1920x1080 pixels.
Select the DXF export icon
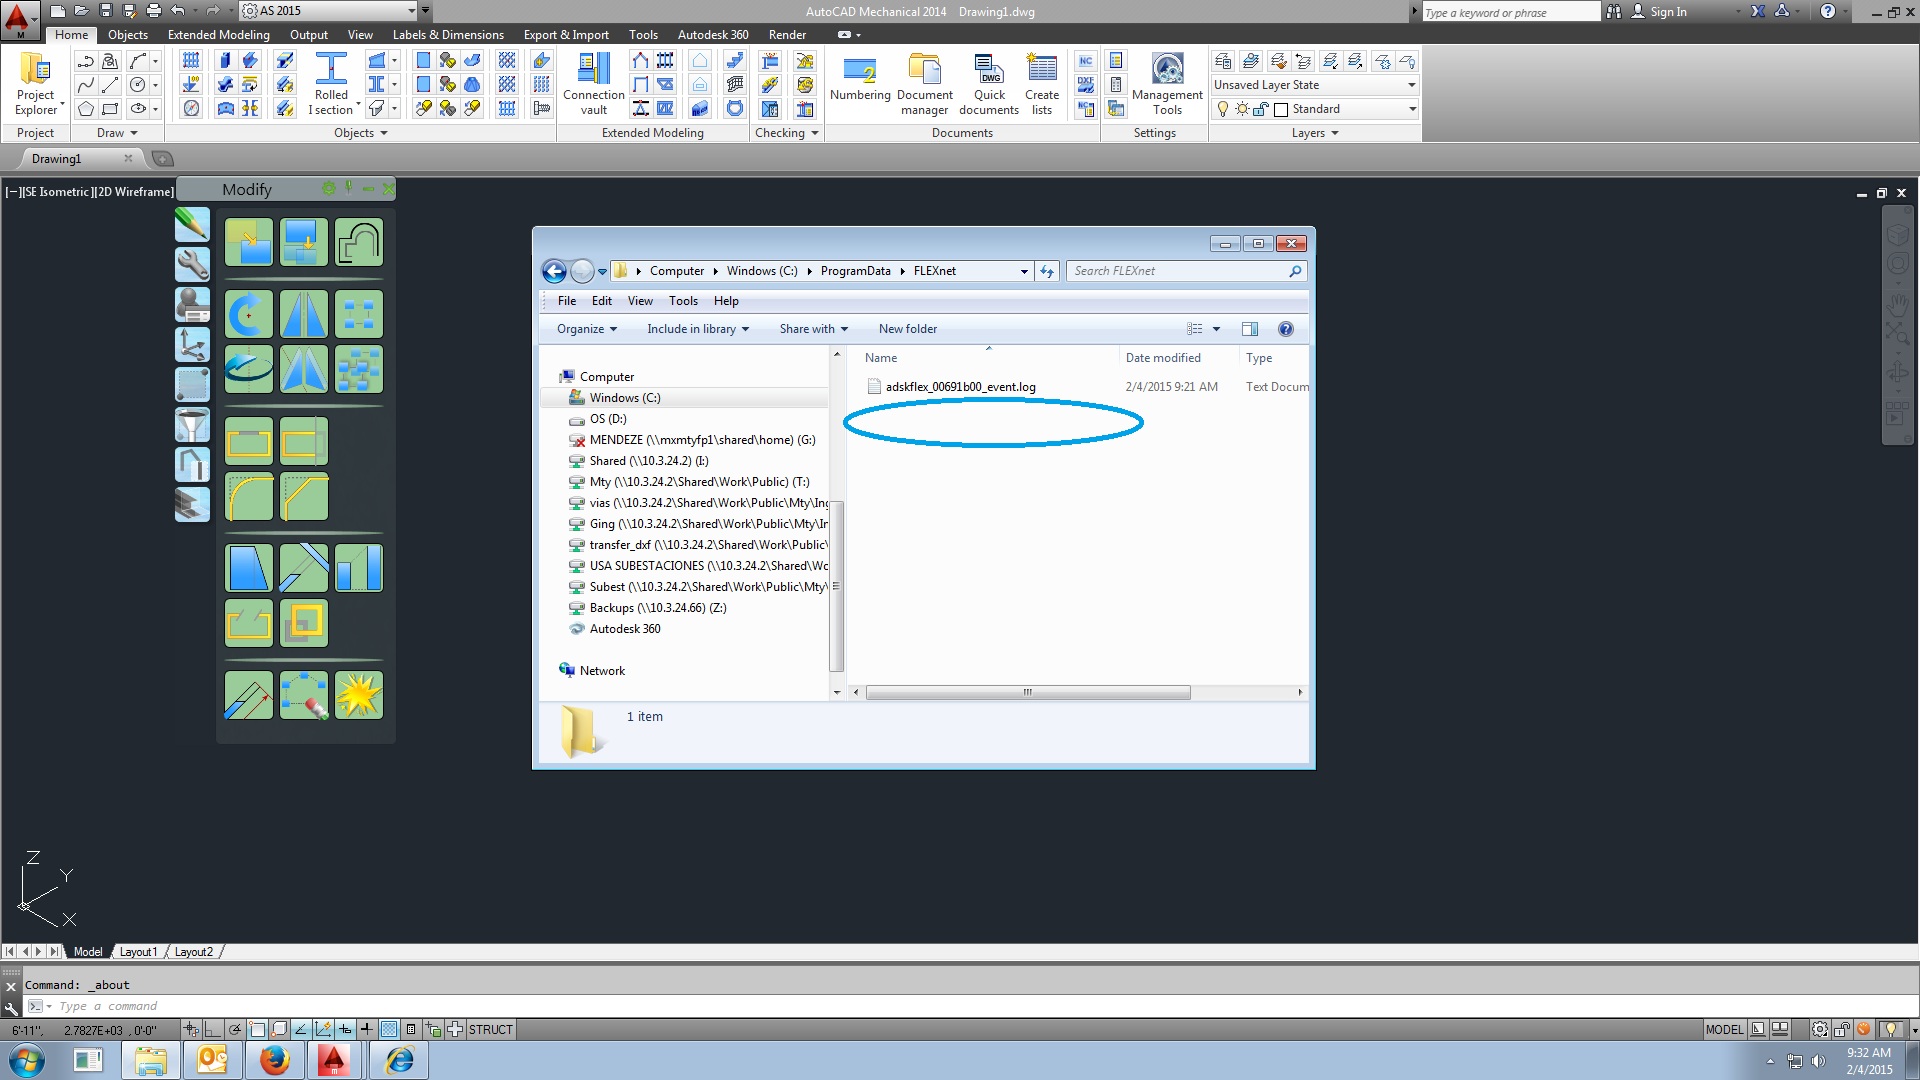tap(1085, 85)
